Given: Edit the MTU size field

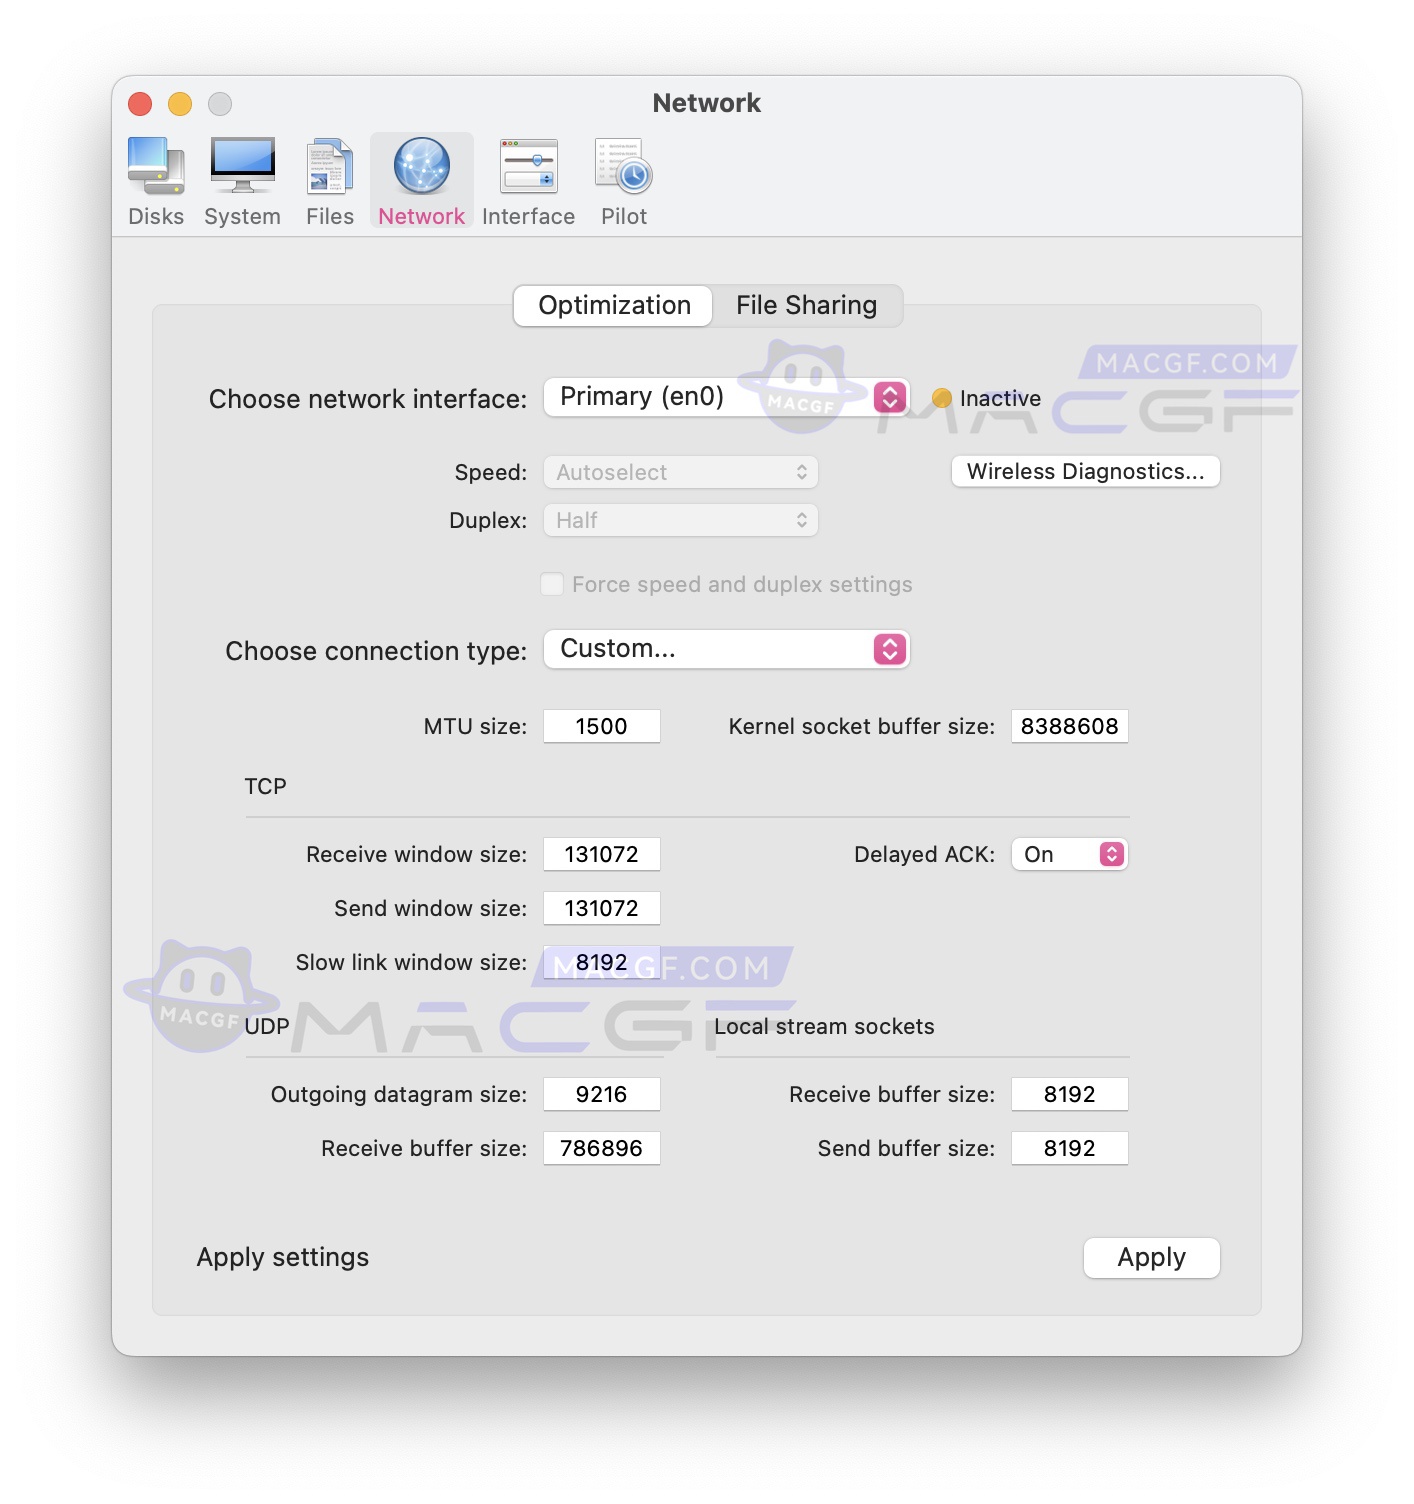Looking at the screenshot, I should click(601, 726).
